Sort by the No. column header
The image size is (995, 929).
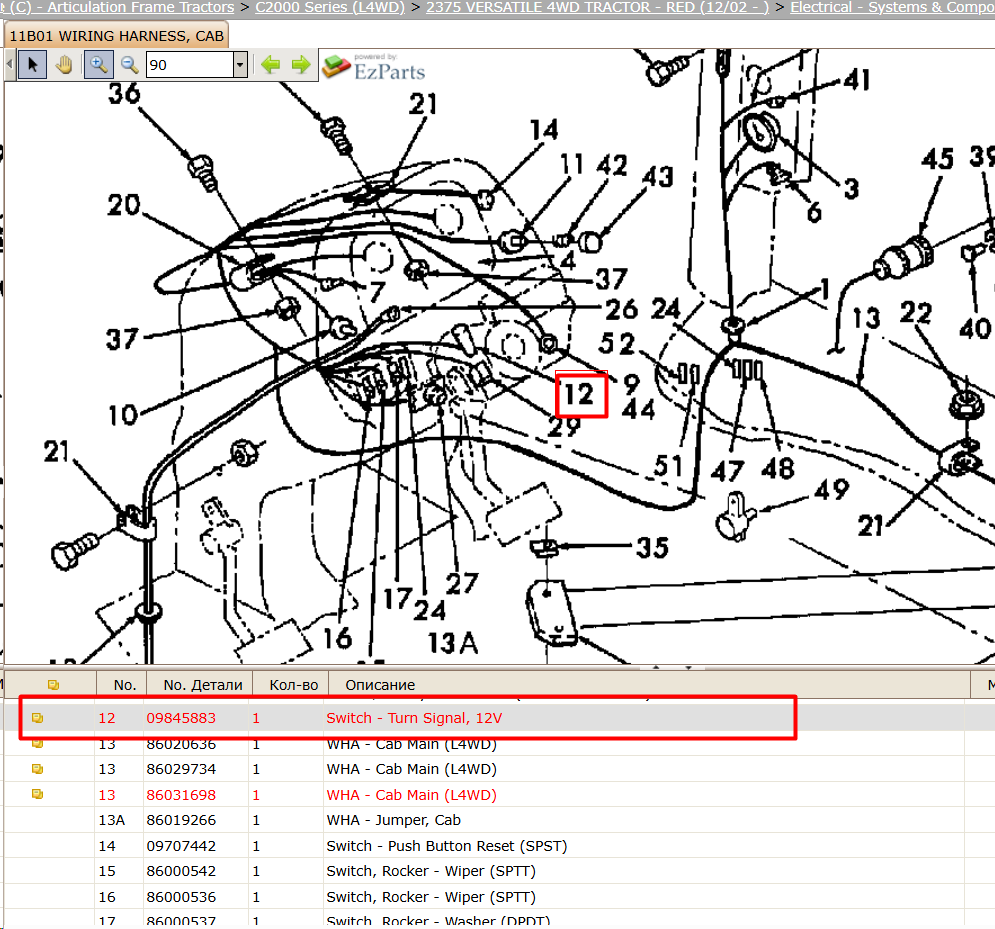(x=124, y=685)
